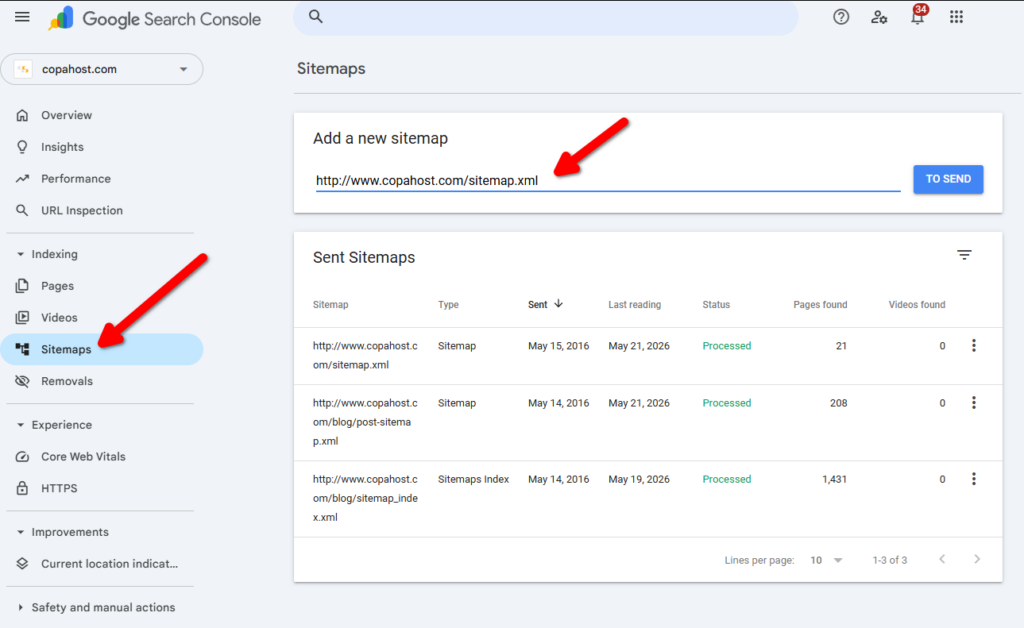Open the Performance report

pos(76,178)
